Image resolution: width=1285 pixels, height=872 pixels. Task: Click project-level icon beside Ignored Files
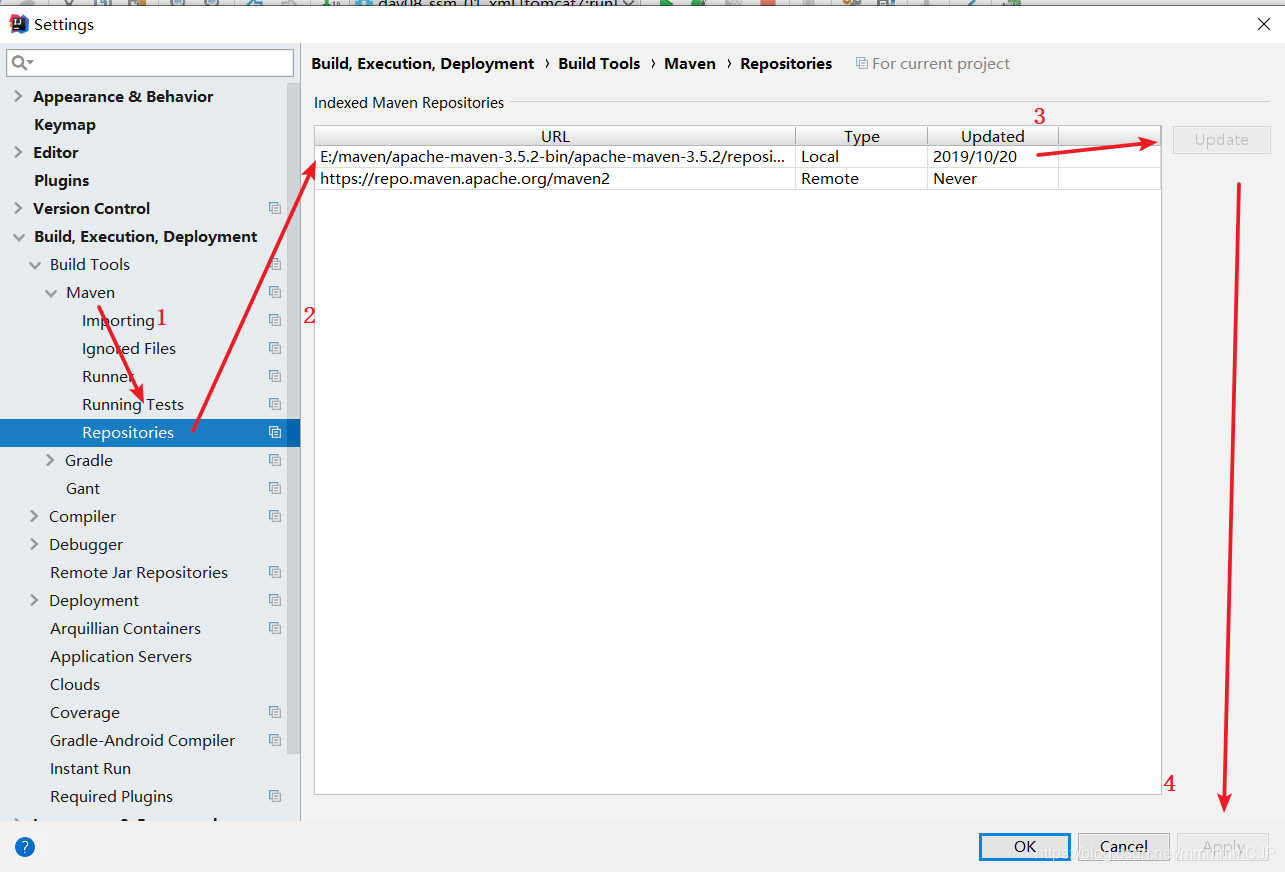[275, 348]
